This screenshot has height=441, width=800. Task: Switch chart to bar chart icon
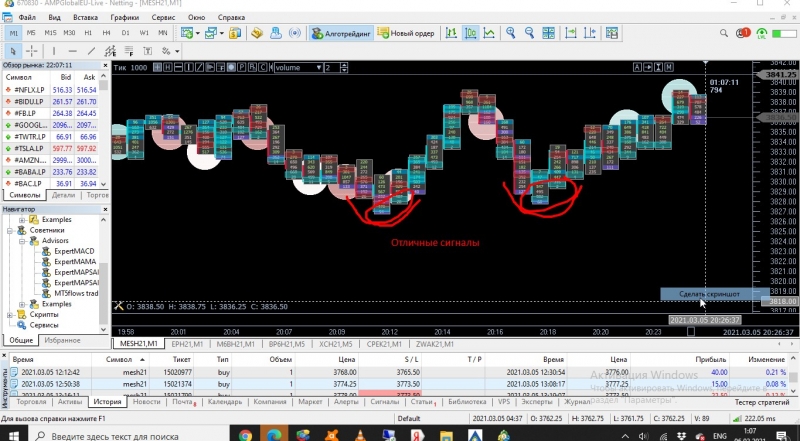[452, 33]
